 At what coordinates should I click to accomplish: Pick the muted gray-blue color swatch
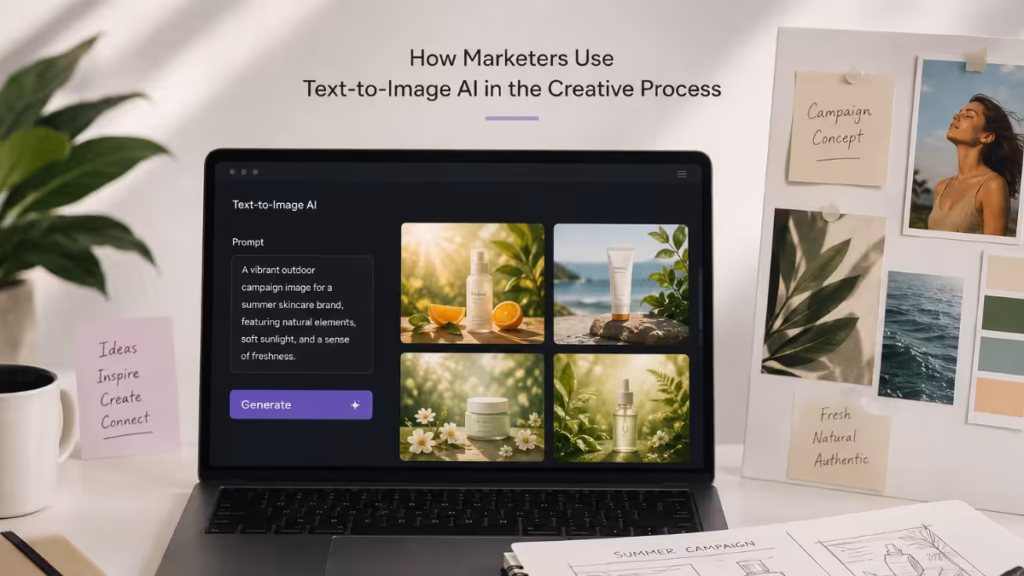pyautogui.click(x=1001, y=356)
